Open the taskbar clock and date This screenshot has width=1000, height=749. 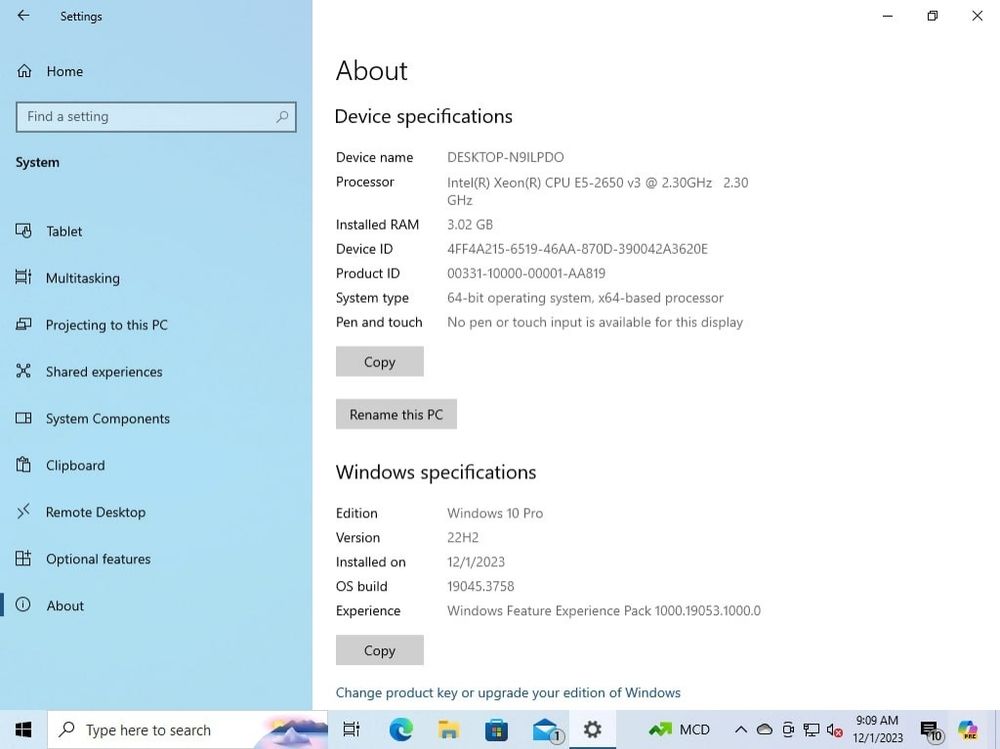tap(878, 729)
